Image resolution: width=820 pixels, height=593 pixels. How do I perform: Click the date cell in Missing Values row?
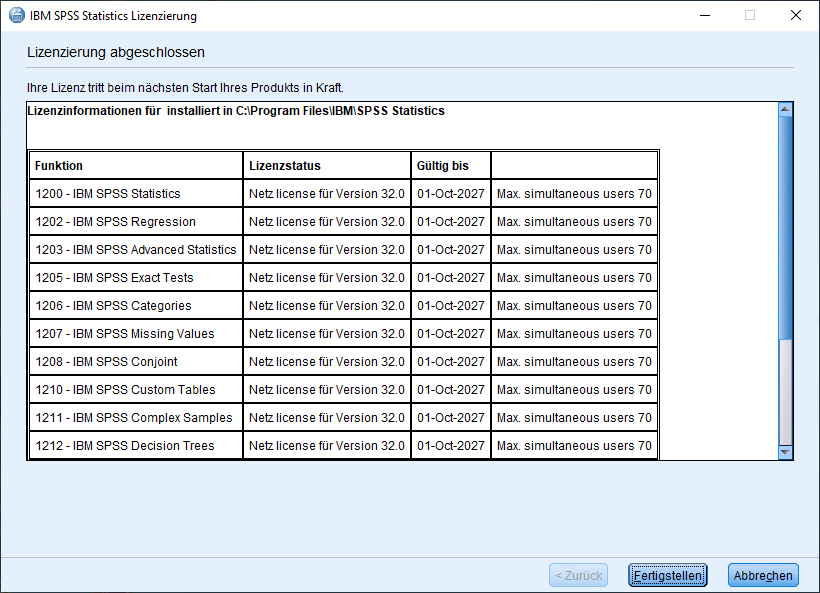(451, 334)
